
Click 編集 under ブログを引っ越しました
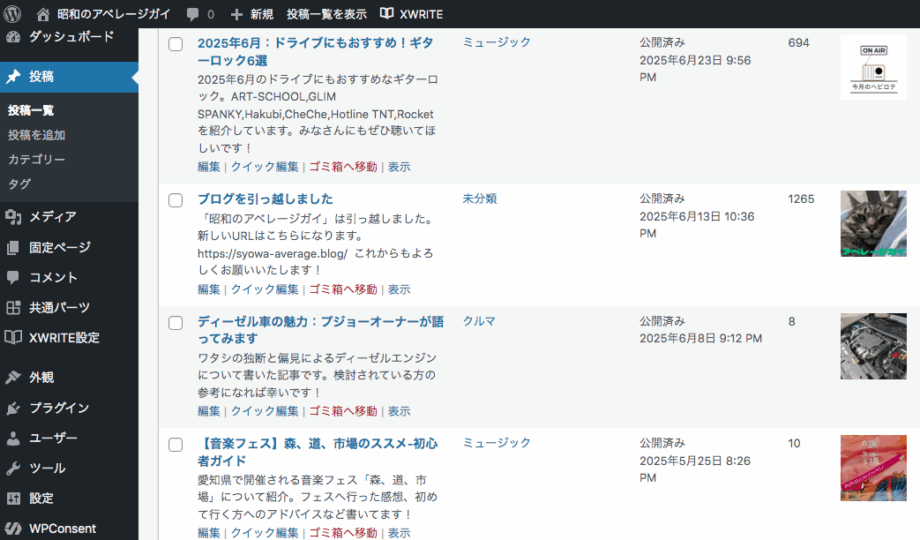tap(208, 289)
